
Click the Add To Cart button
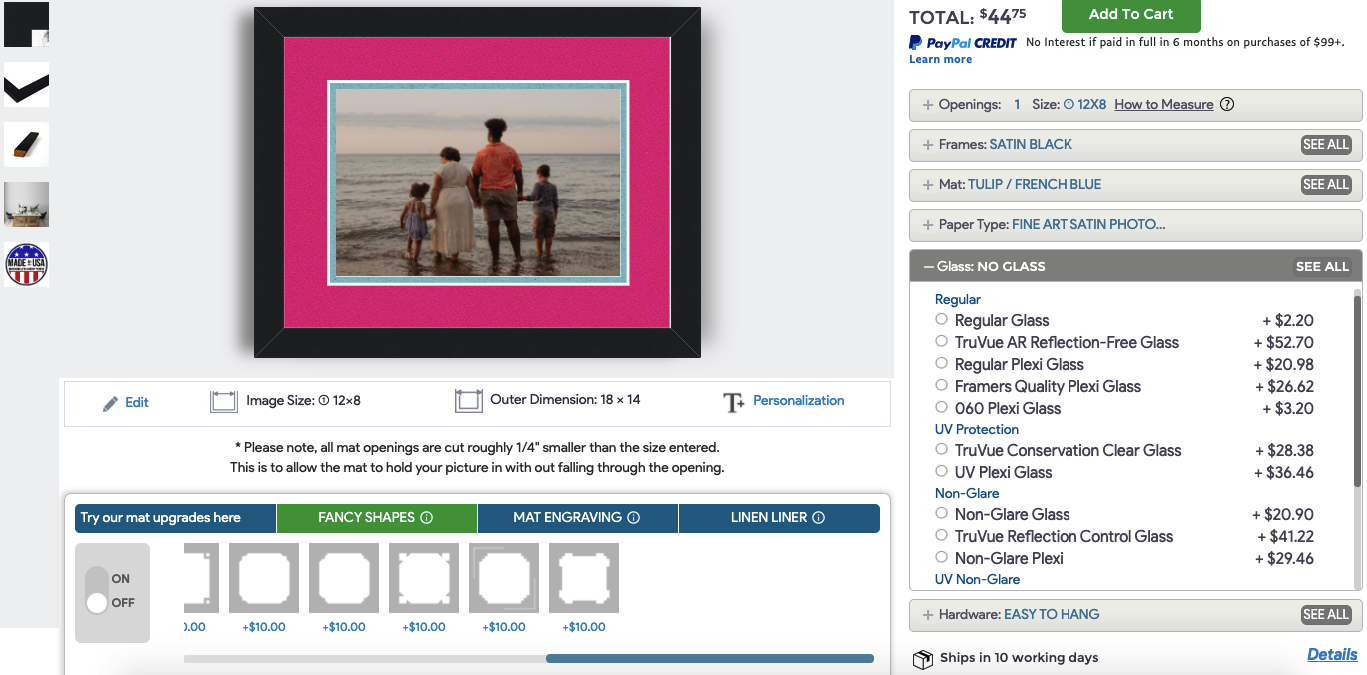pyautogui.click(x=1130, y=15)
